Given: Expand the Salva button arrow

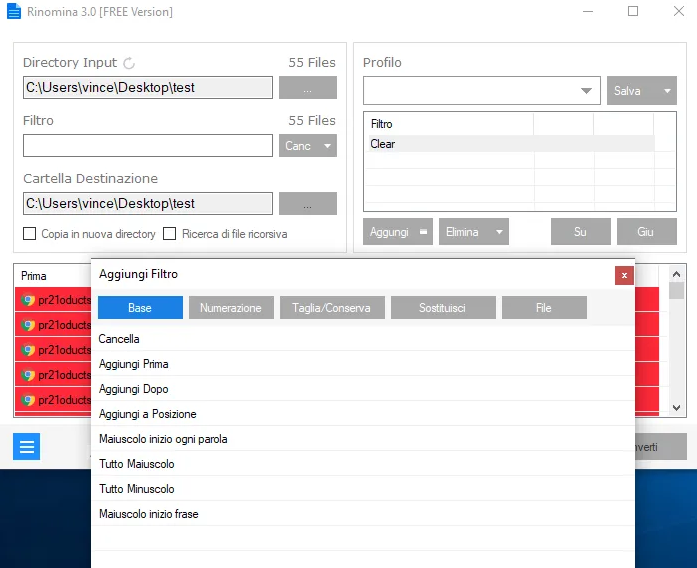Looking at the screenshot, I should [667, 91].
